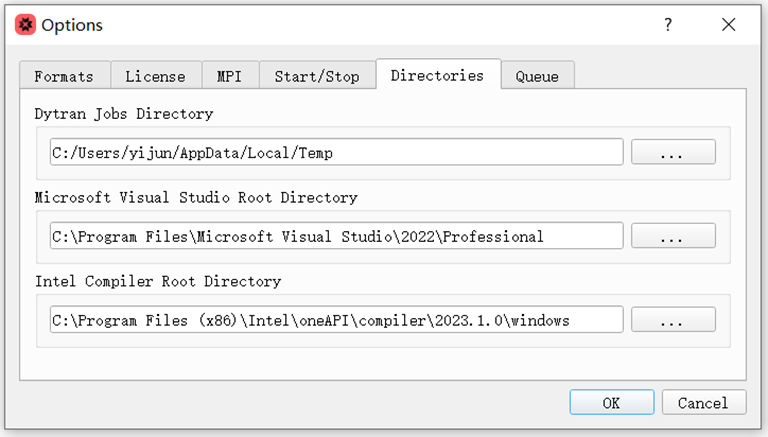Screen dimensions: 768x437
Task: Browse for Microsoft Visual Studio Root Directory
Action: click(x=672, y=236)
